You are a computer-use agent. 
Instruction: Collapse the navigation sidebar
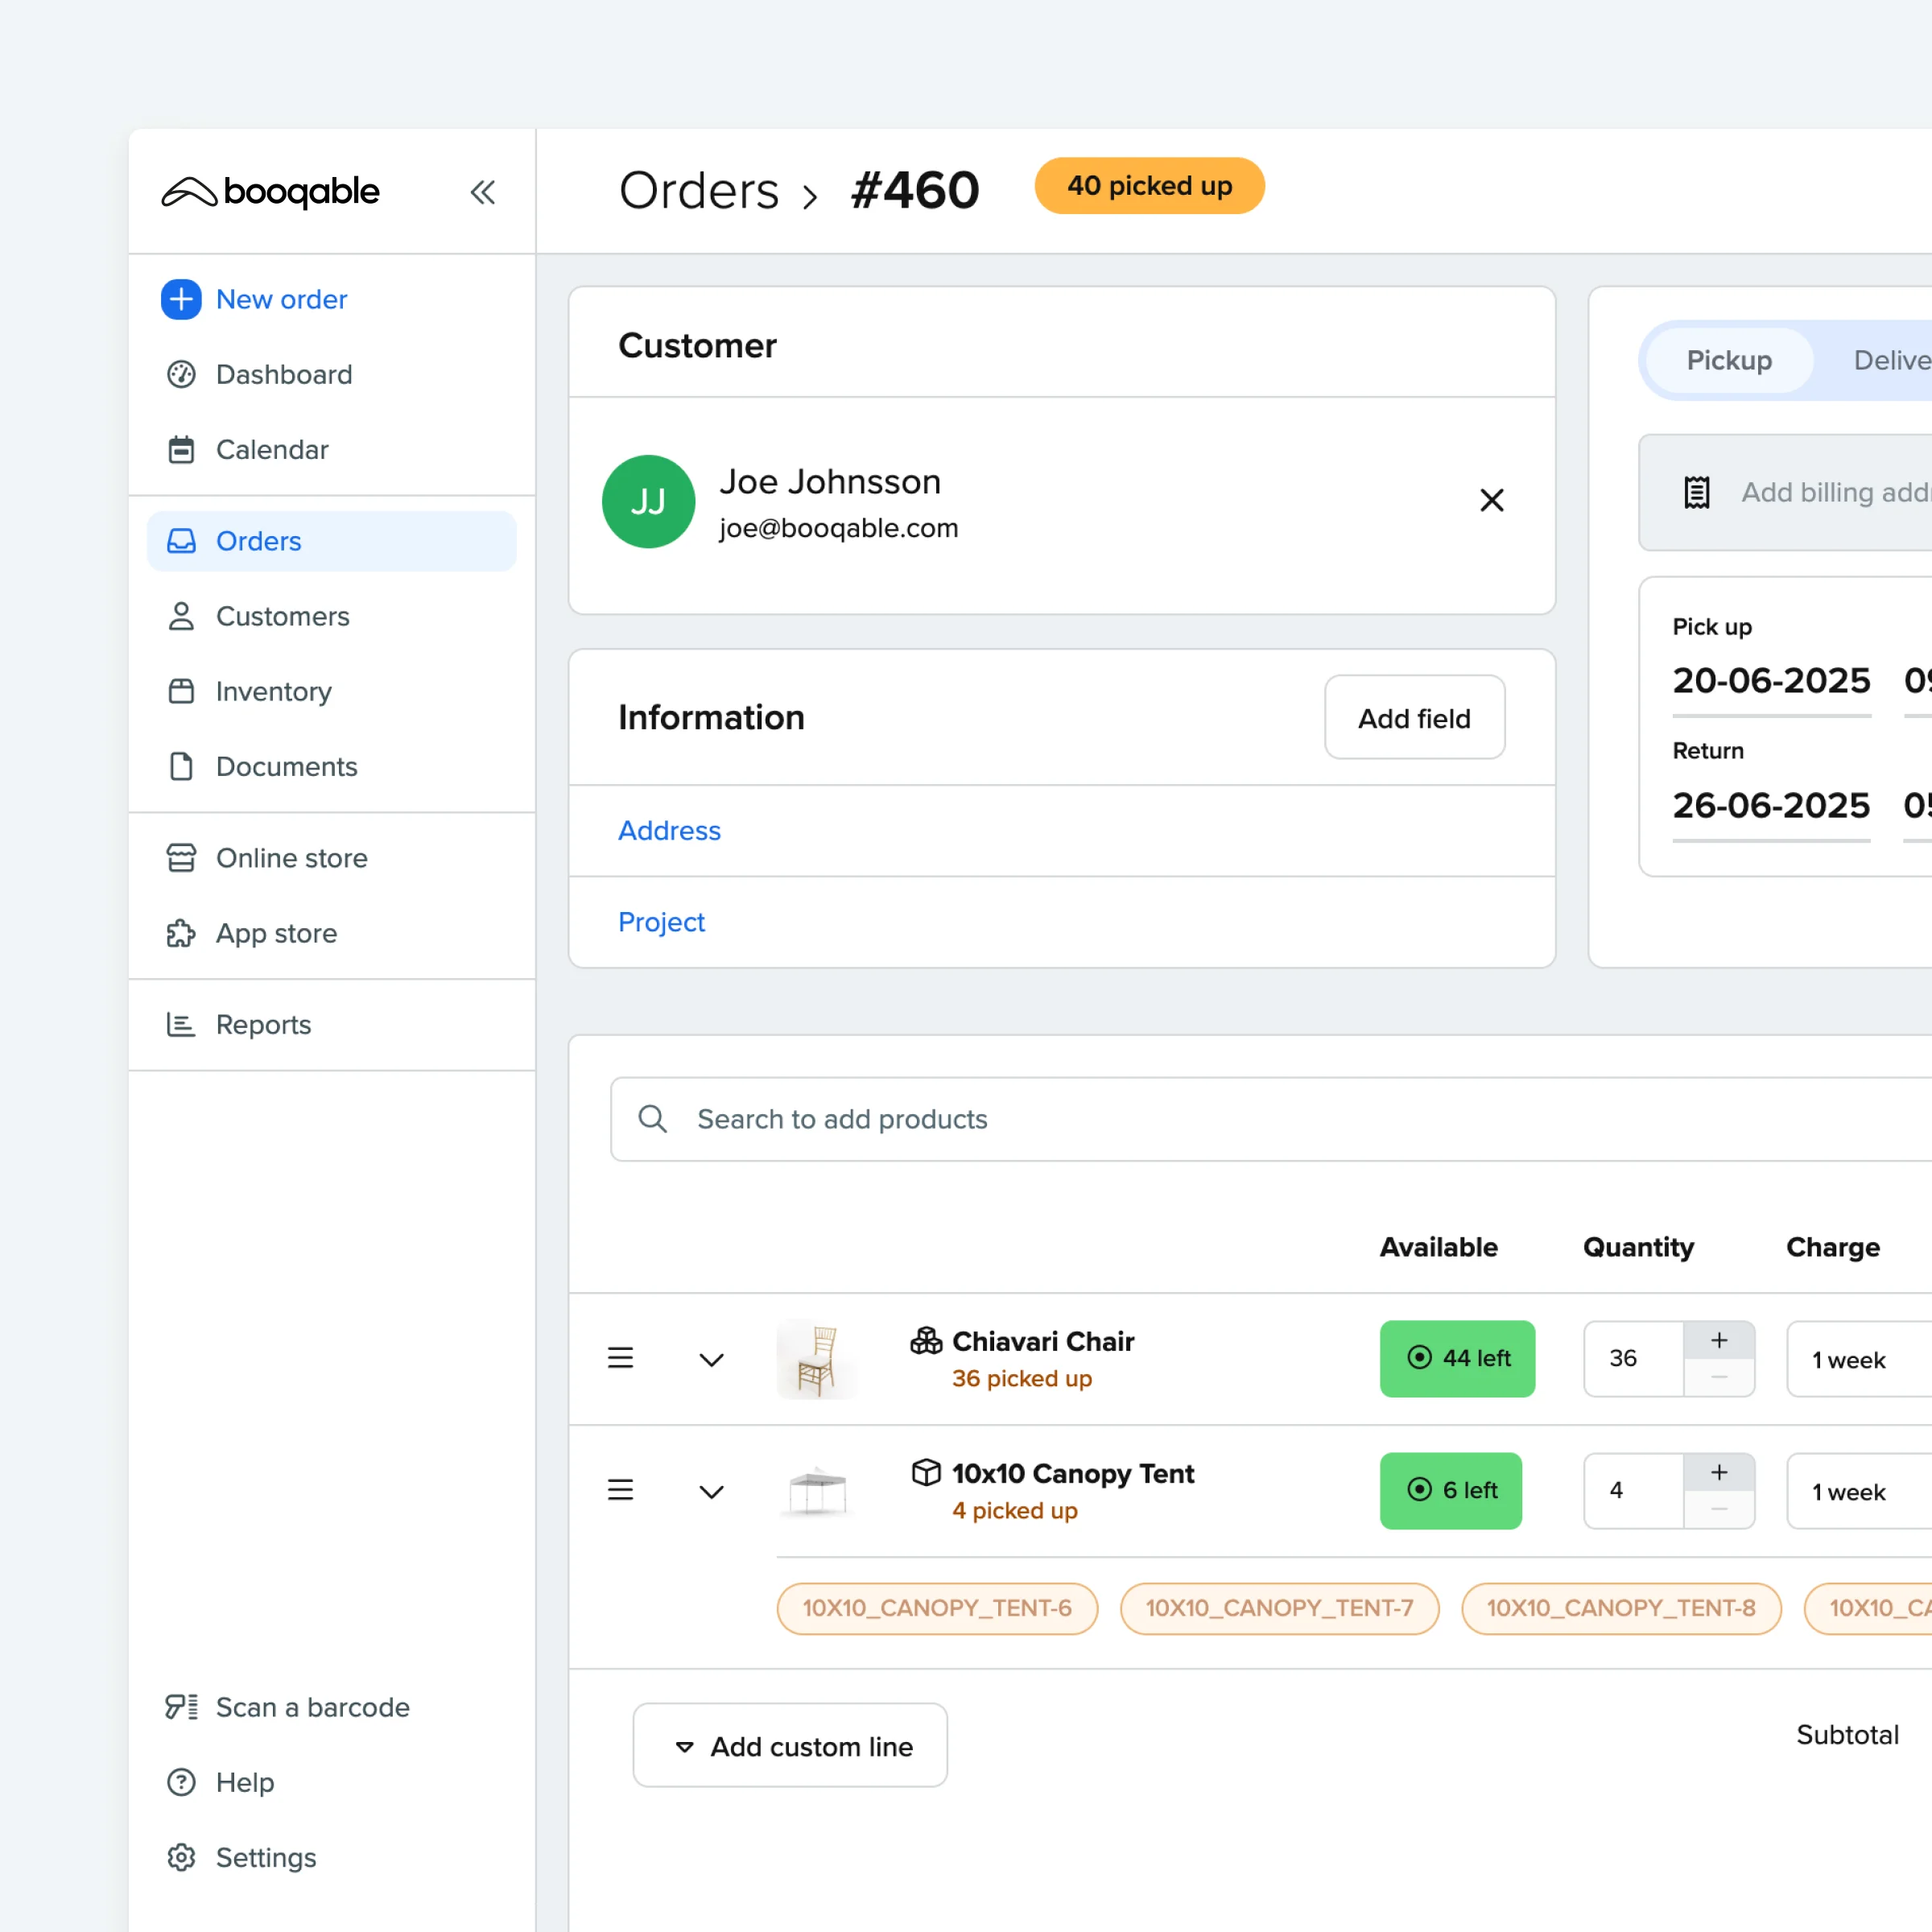(x=484, y=192)
